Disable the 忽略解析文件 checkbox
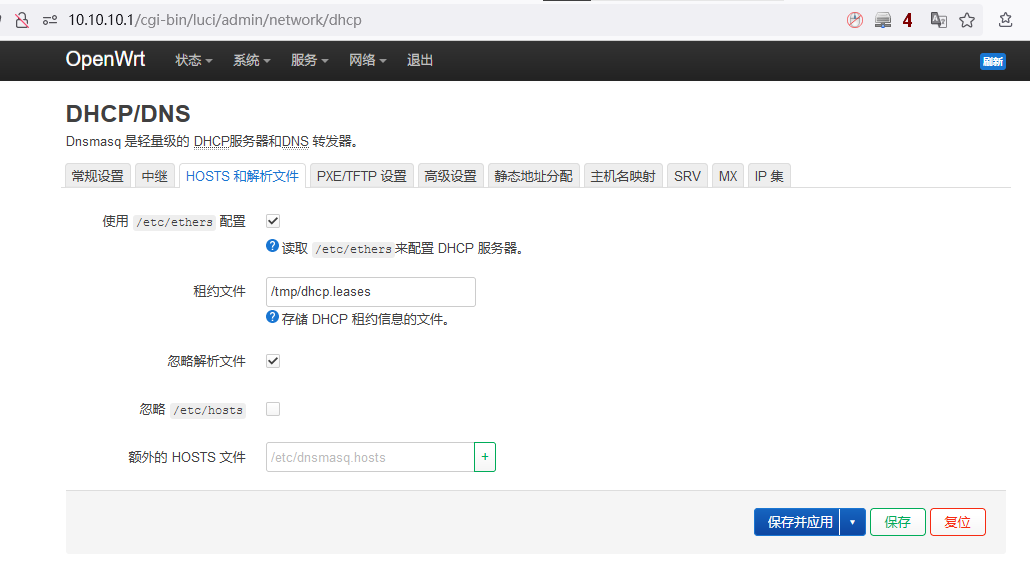 272,361
